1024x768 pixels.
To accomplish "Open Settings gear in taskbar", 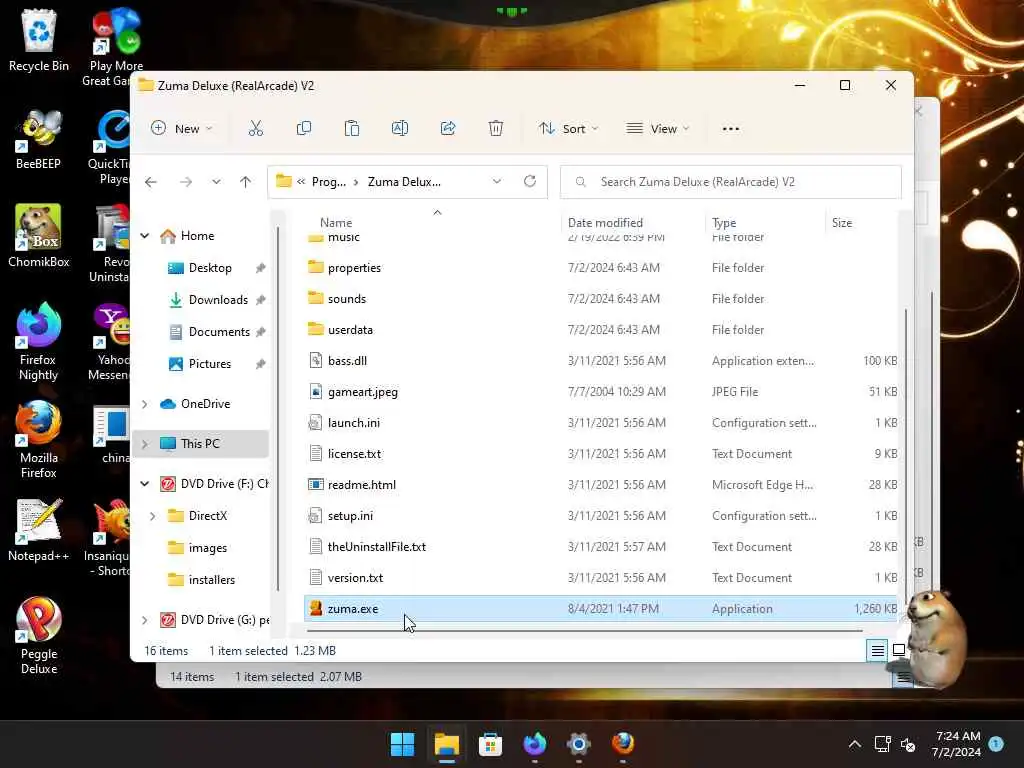I will click(579, 744).
